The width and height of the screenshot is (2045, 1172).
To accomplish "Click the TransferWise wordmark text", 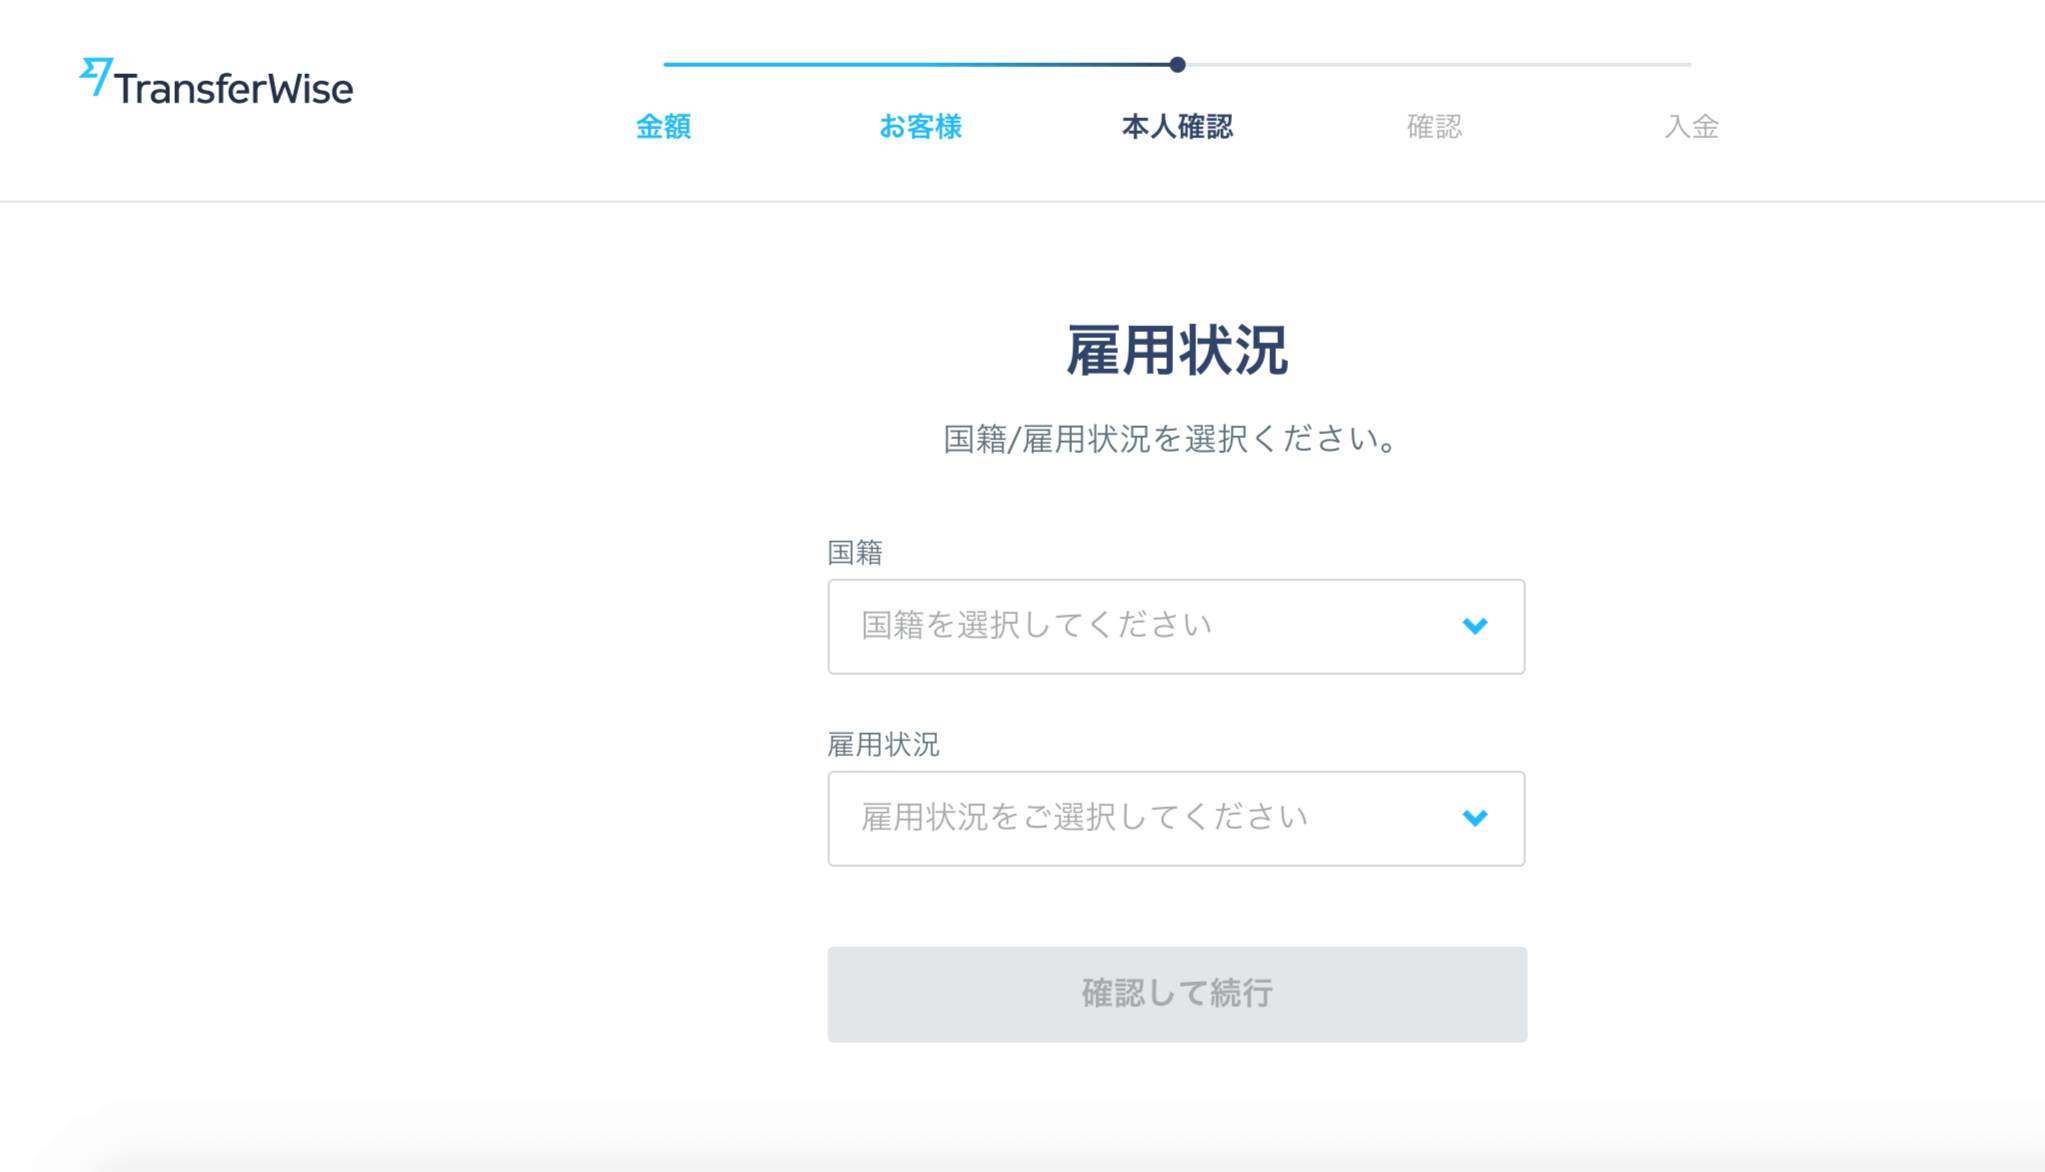I will [x=234, y=89].
